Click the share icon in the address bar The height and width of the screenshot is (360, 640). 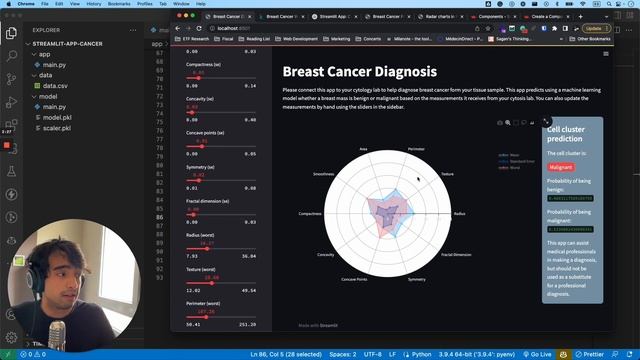[477, 29]
